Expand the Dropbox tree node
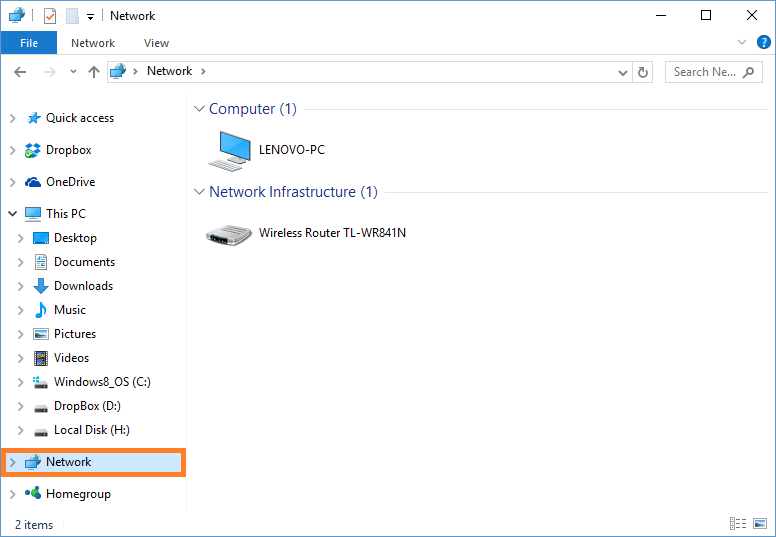 coord(13,150)
